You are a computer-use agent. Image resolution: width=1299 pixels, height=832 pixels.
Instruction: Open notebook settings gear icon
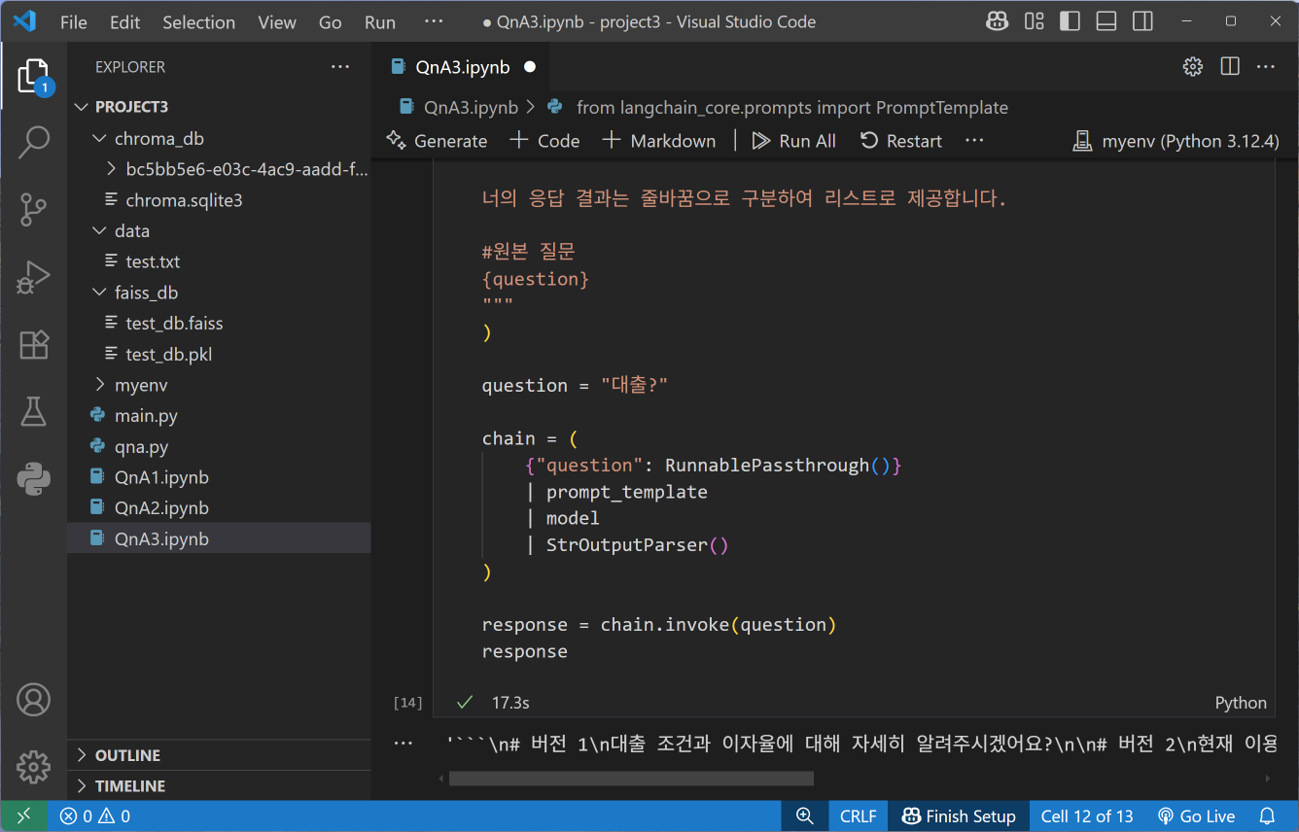click(1192, 67)
